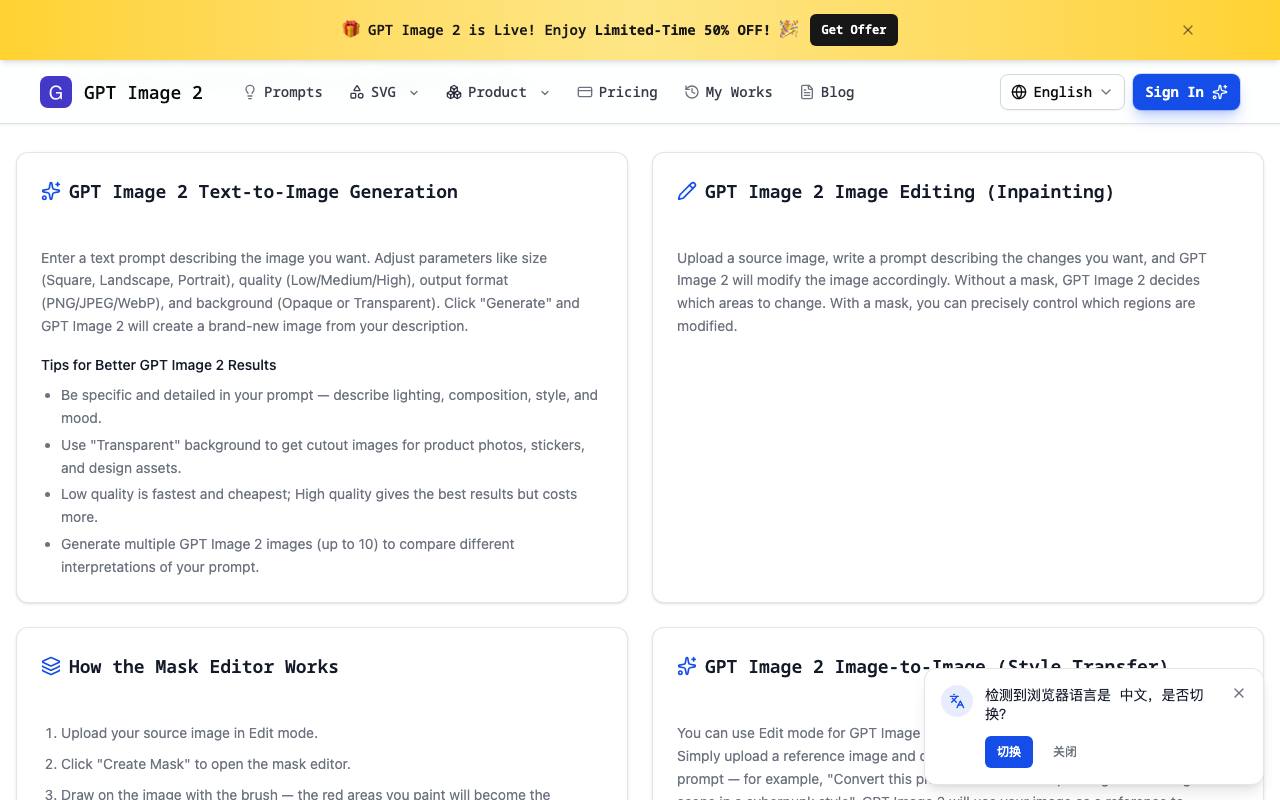Viewport: 1280px width, 800px height.
Task: Click "GPT Image 2 Image Editing (Inpainting)" heading
Action: pos(909,191)
